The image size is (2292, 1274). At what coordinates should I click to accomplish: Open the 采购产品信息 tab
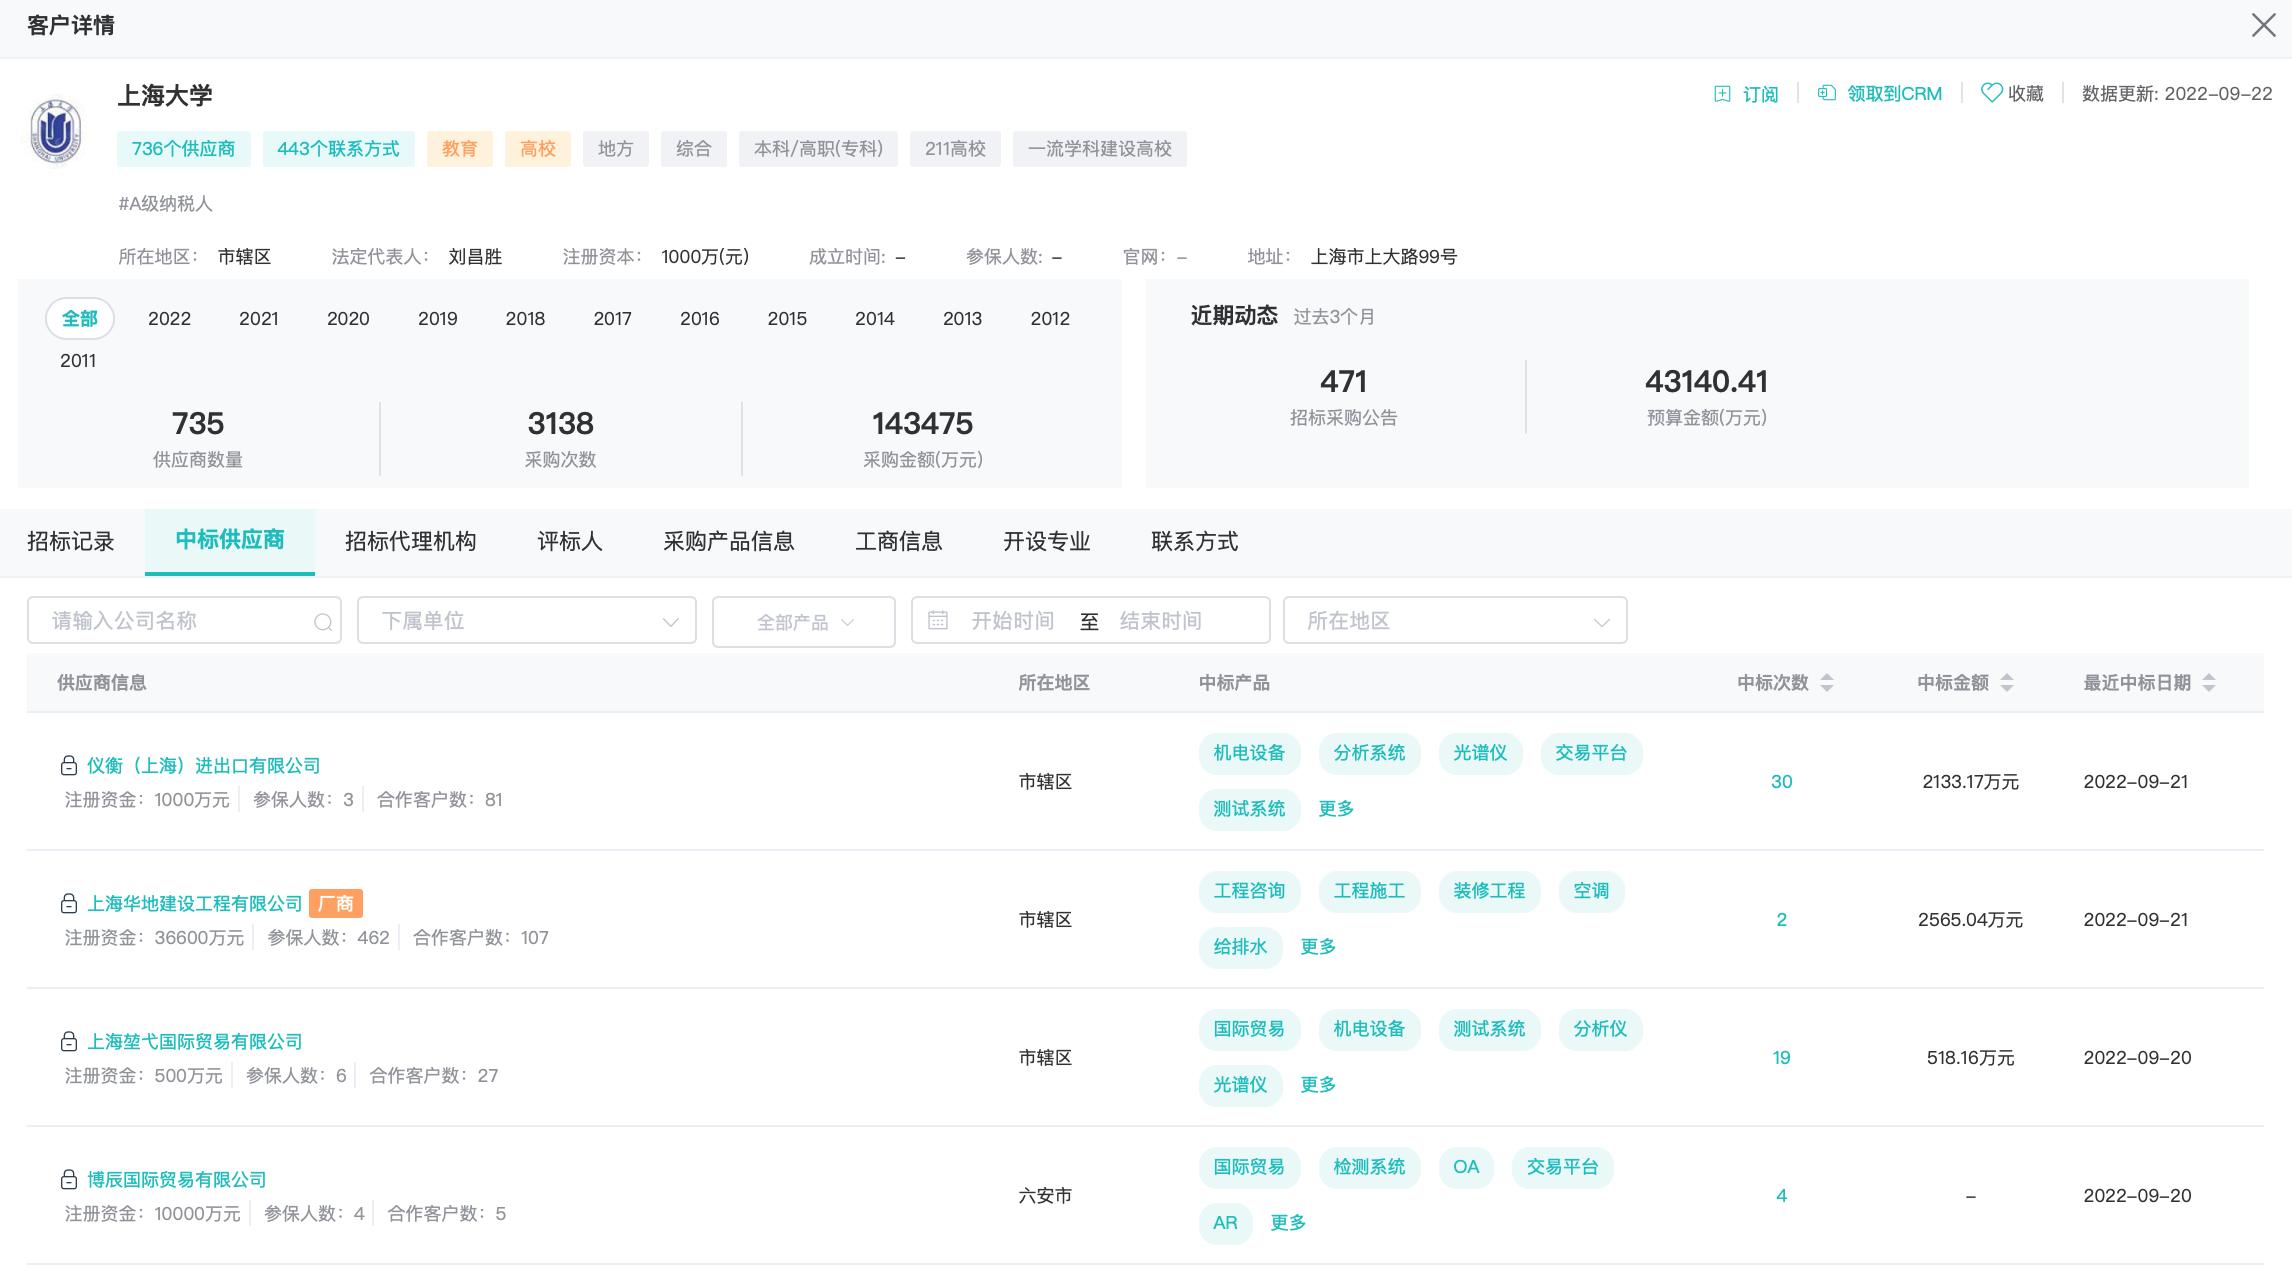point(729,542)
